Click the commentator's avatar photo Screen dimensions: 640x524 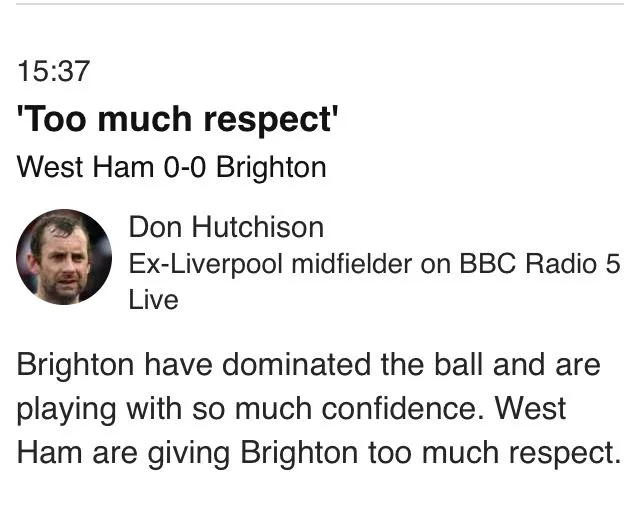click(x=64, y=257)
